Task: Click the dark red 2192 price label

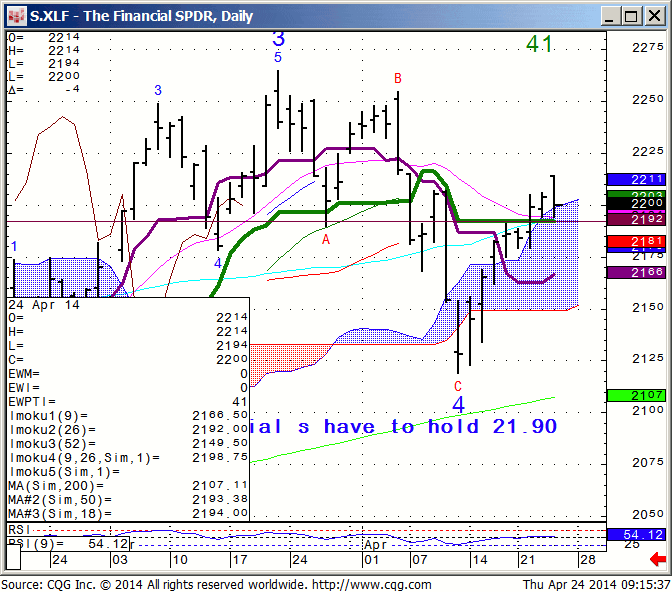Action: pyautogui.click(x=636, y=219)
